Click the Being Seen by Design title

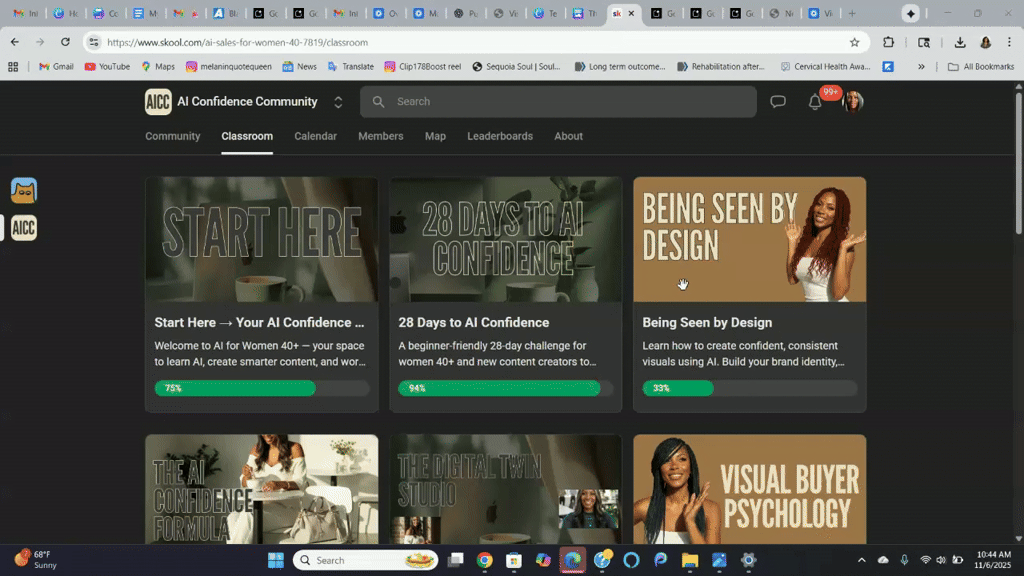click(x=707, y=323)
